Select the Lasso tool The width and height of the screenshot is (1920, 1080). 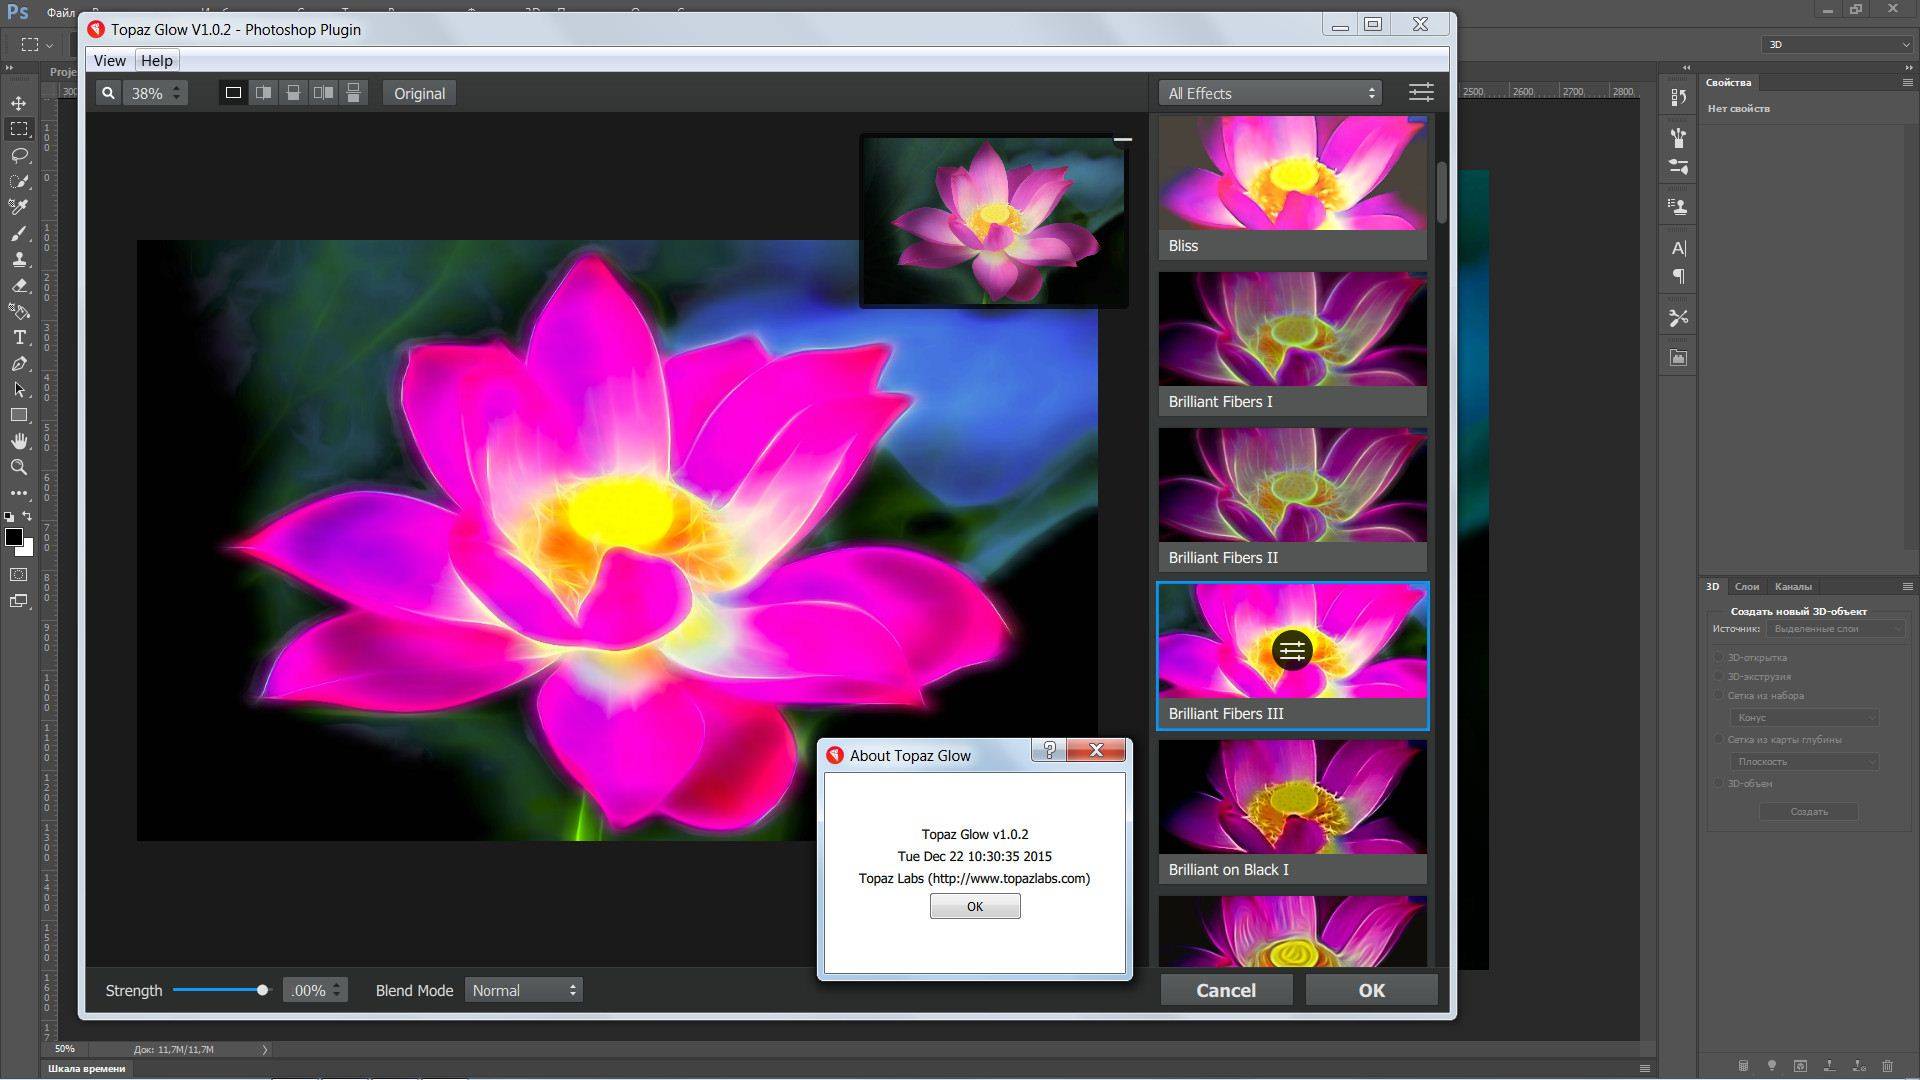click(x=19, y=155)
